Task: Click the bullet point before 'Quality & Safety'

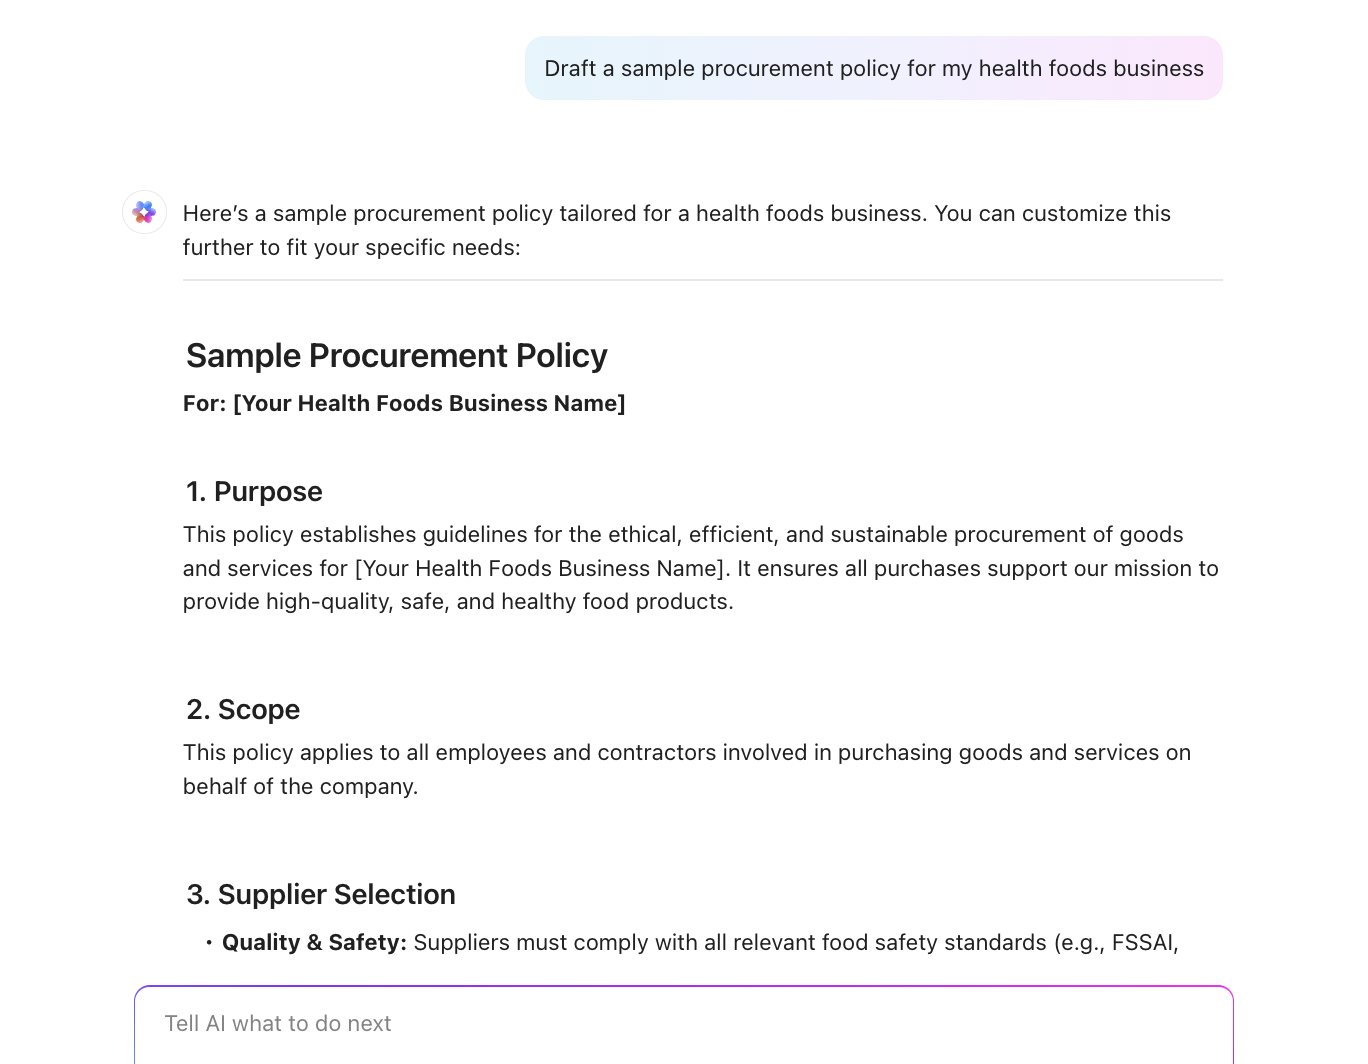Action: click(x=209, y=942)
